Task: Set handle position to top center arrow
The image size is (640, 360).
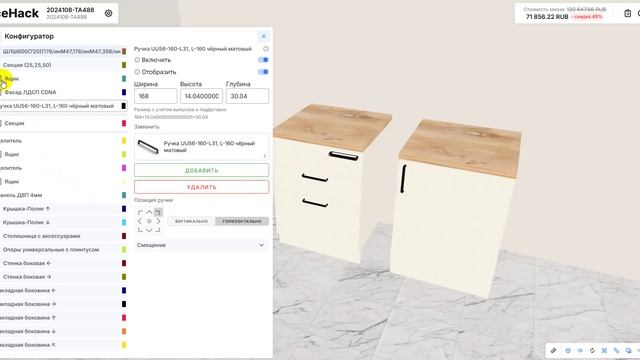Action: pos(149,212)
